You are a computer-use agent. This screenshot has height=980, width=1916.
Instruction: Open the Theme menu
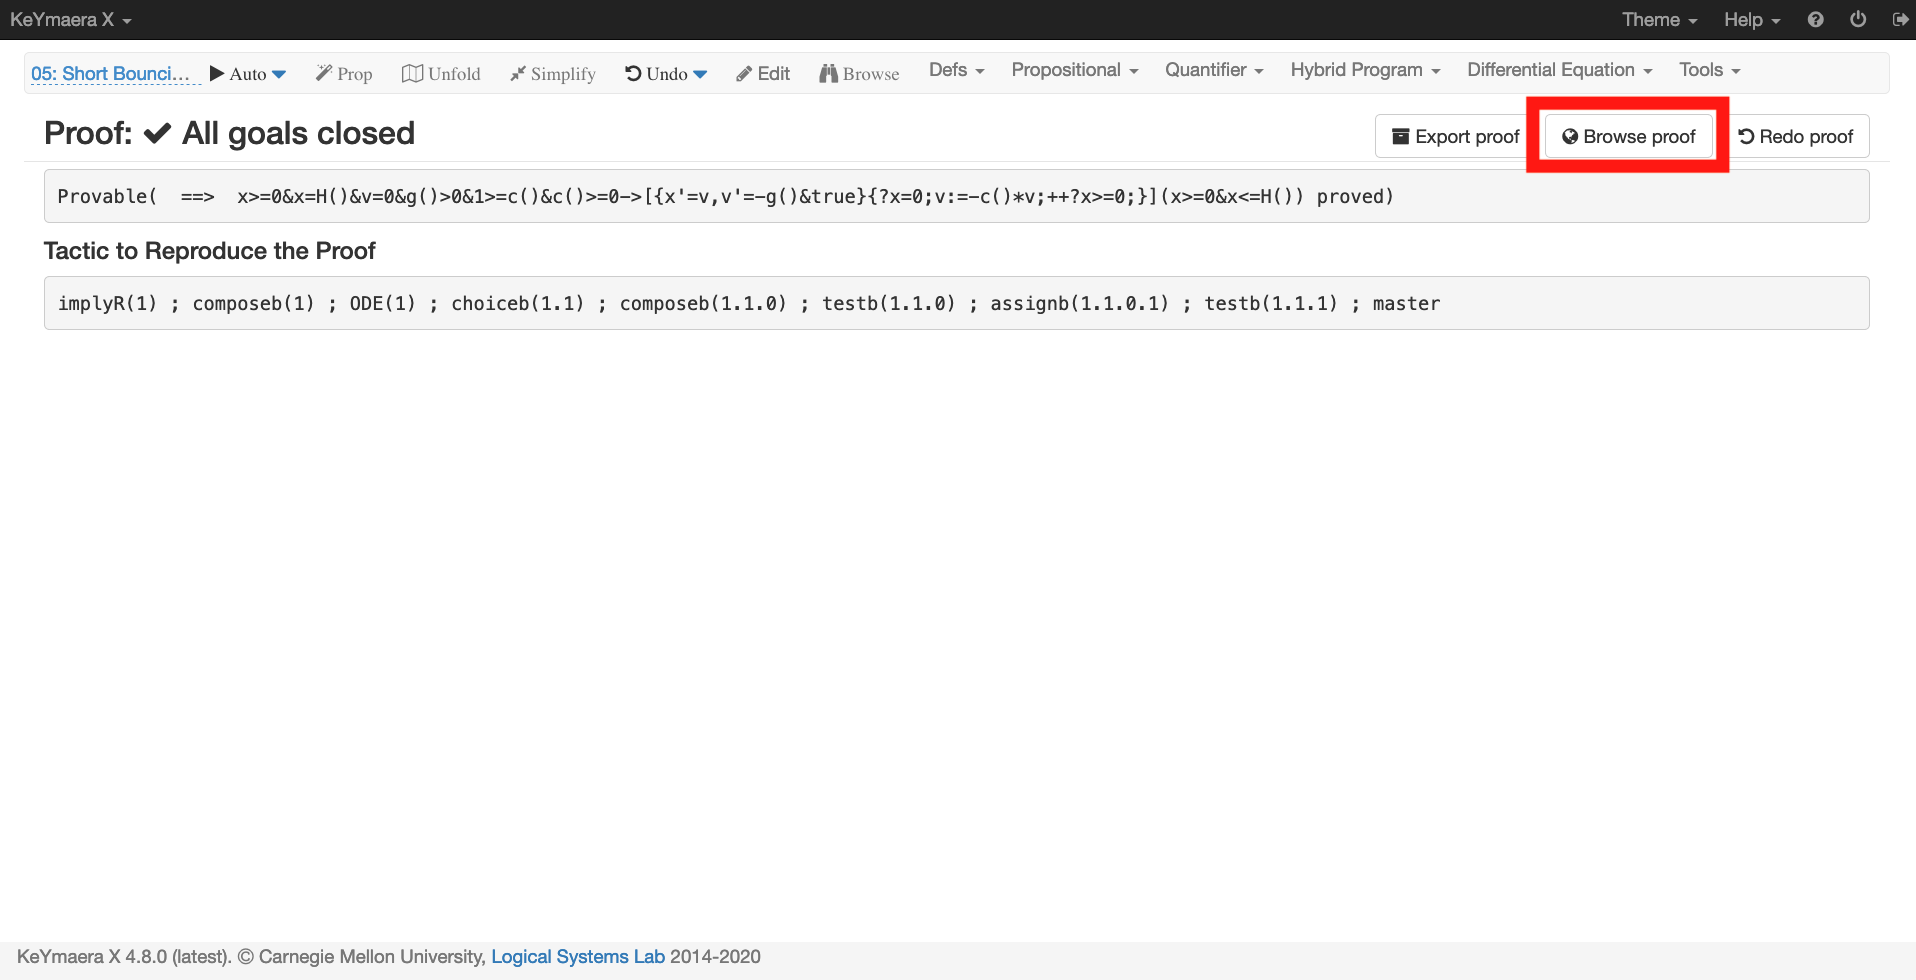tap(1658, 19)
